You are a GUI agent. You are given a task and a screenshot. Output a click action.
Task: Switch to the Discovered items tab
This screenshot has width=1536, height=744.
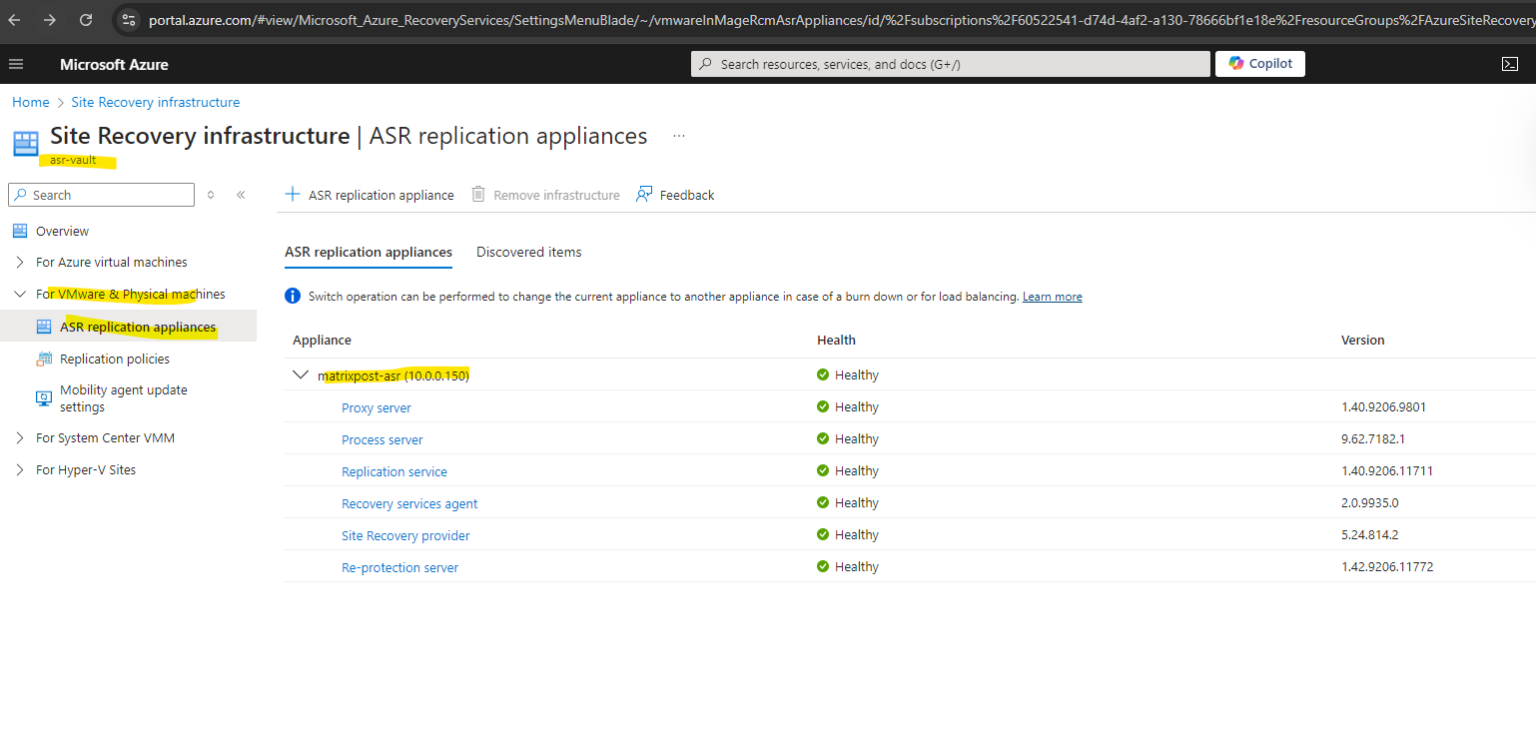pos(528,251)
